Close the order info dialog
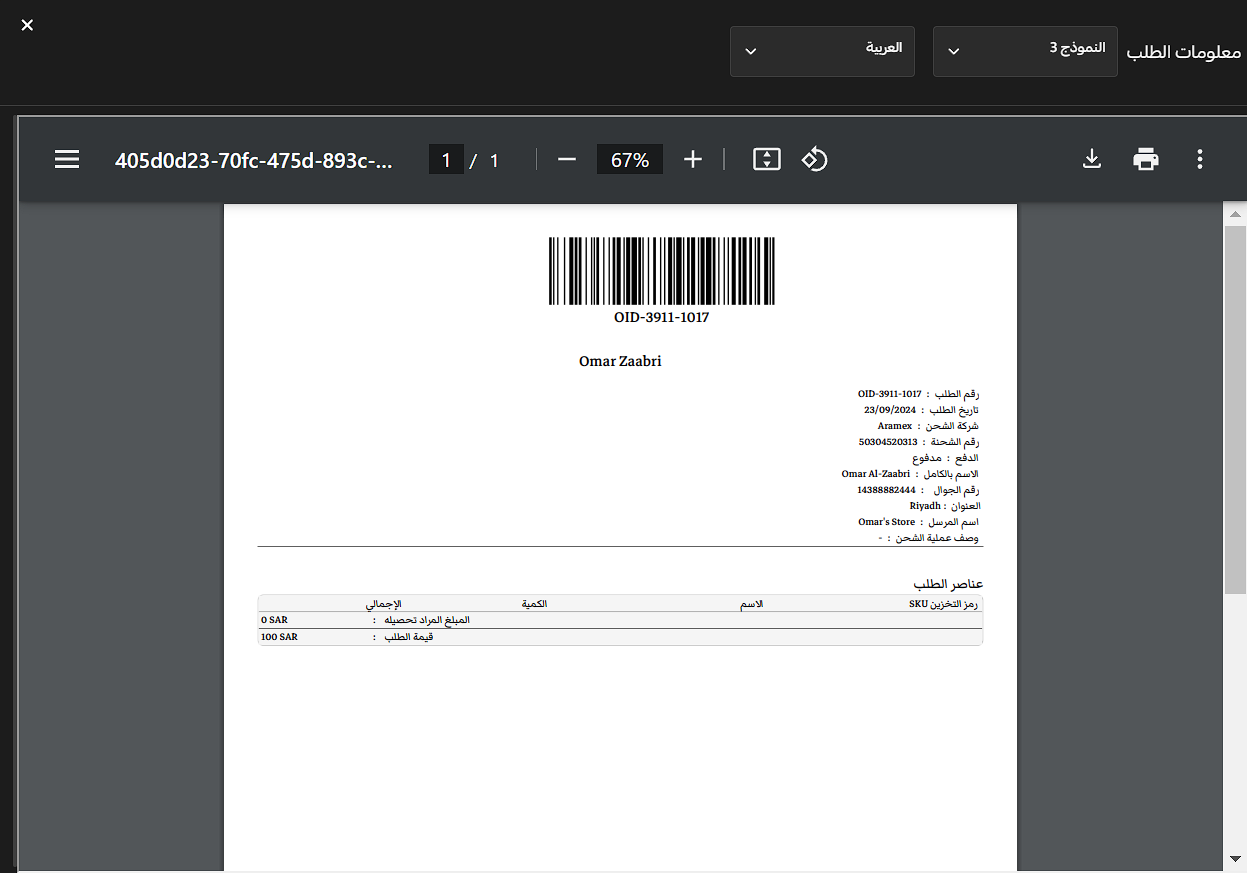 pyautogui.click(x=27, y=25)
